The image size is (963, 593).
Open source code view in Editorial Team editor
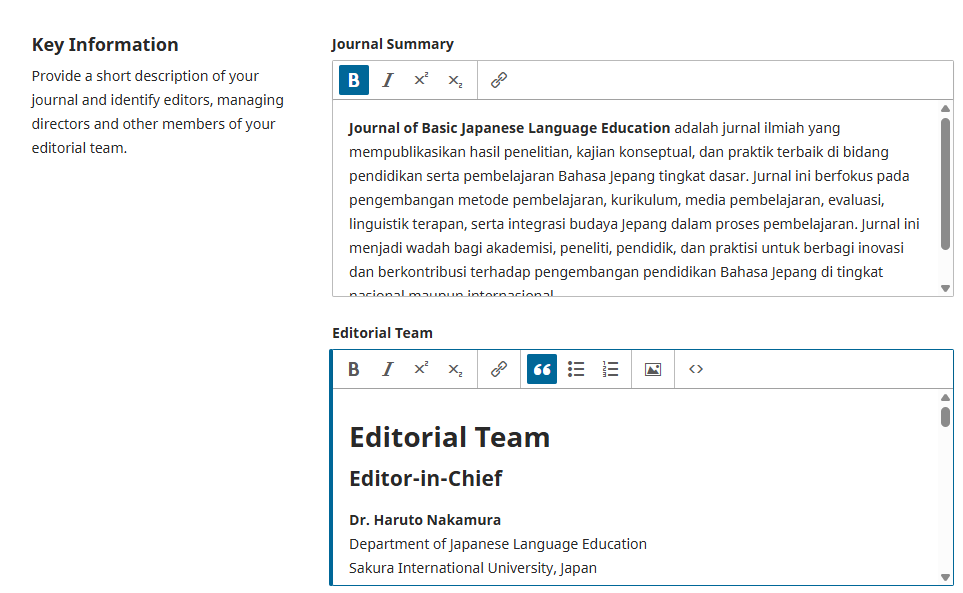tap(696, 369)
